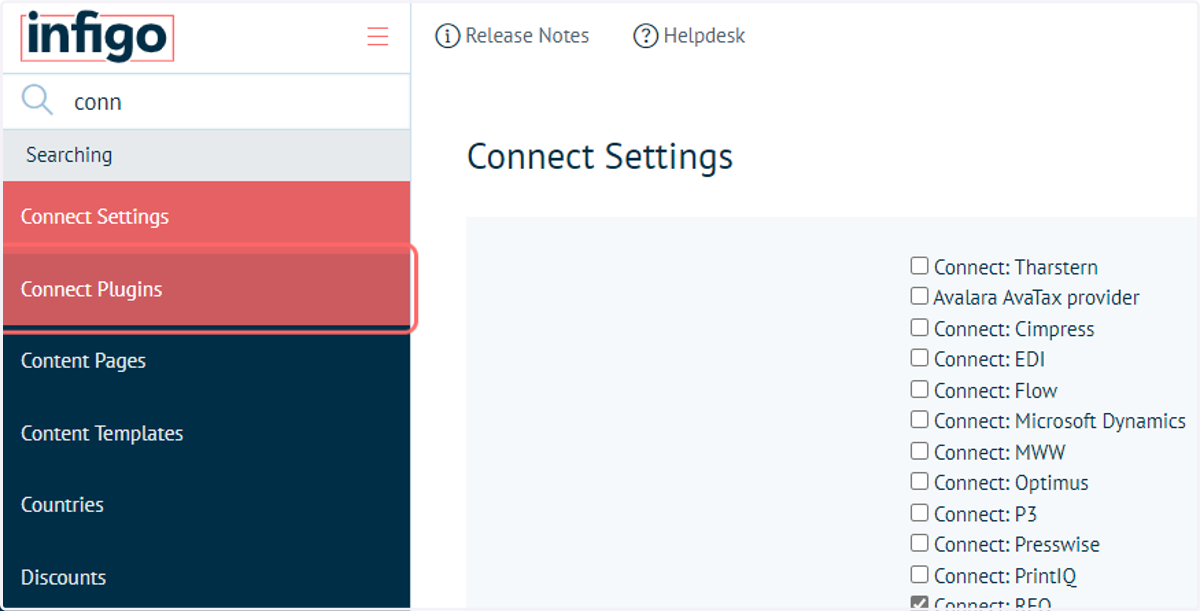Enable the Avalara AvaTax provider checkbox

coord(919,297)
